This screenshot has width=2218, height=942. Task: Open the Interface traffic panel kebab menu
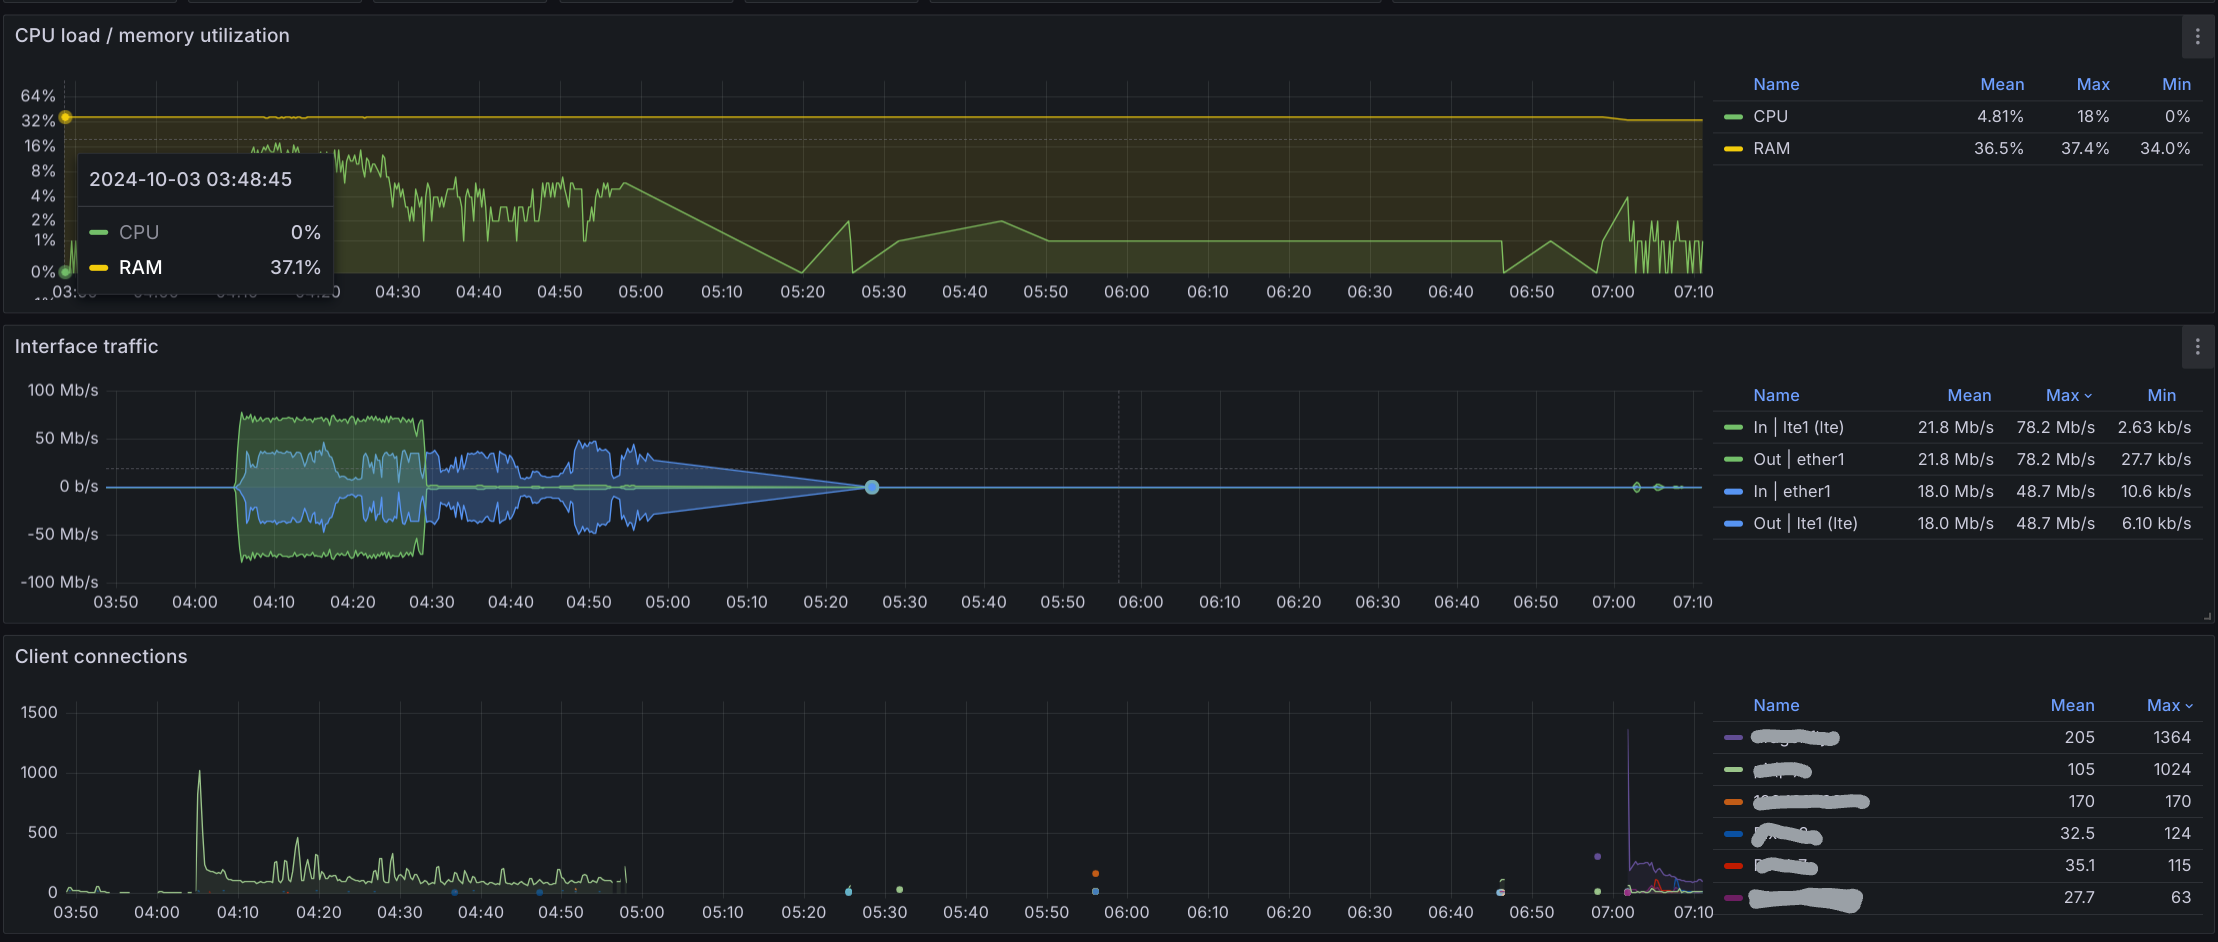pos(2197,346)
